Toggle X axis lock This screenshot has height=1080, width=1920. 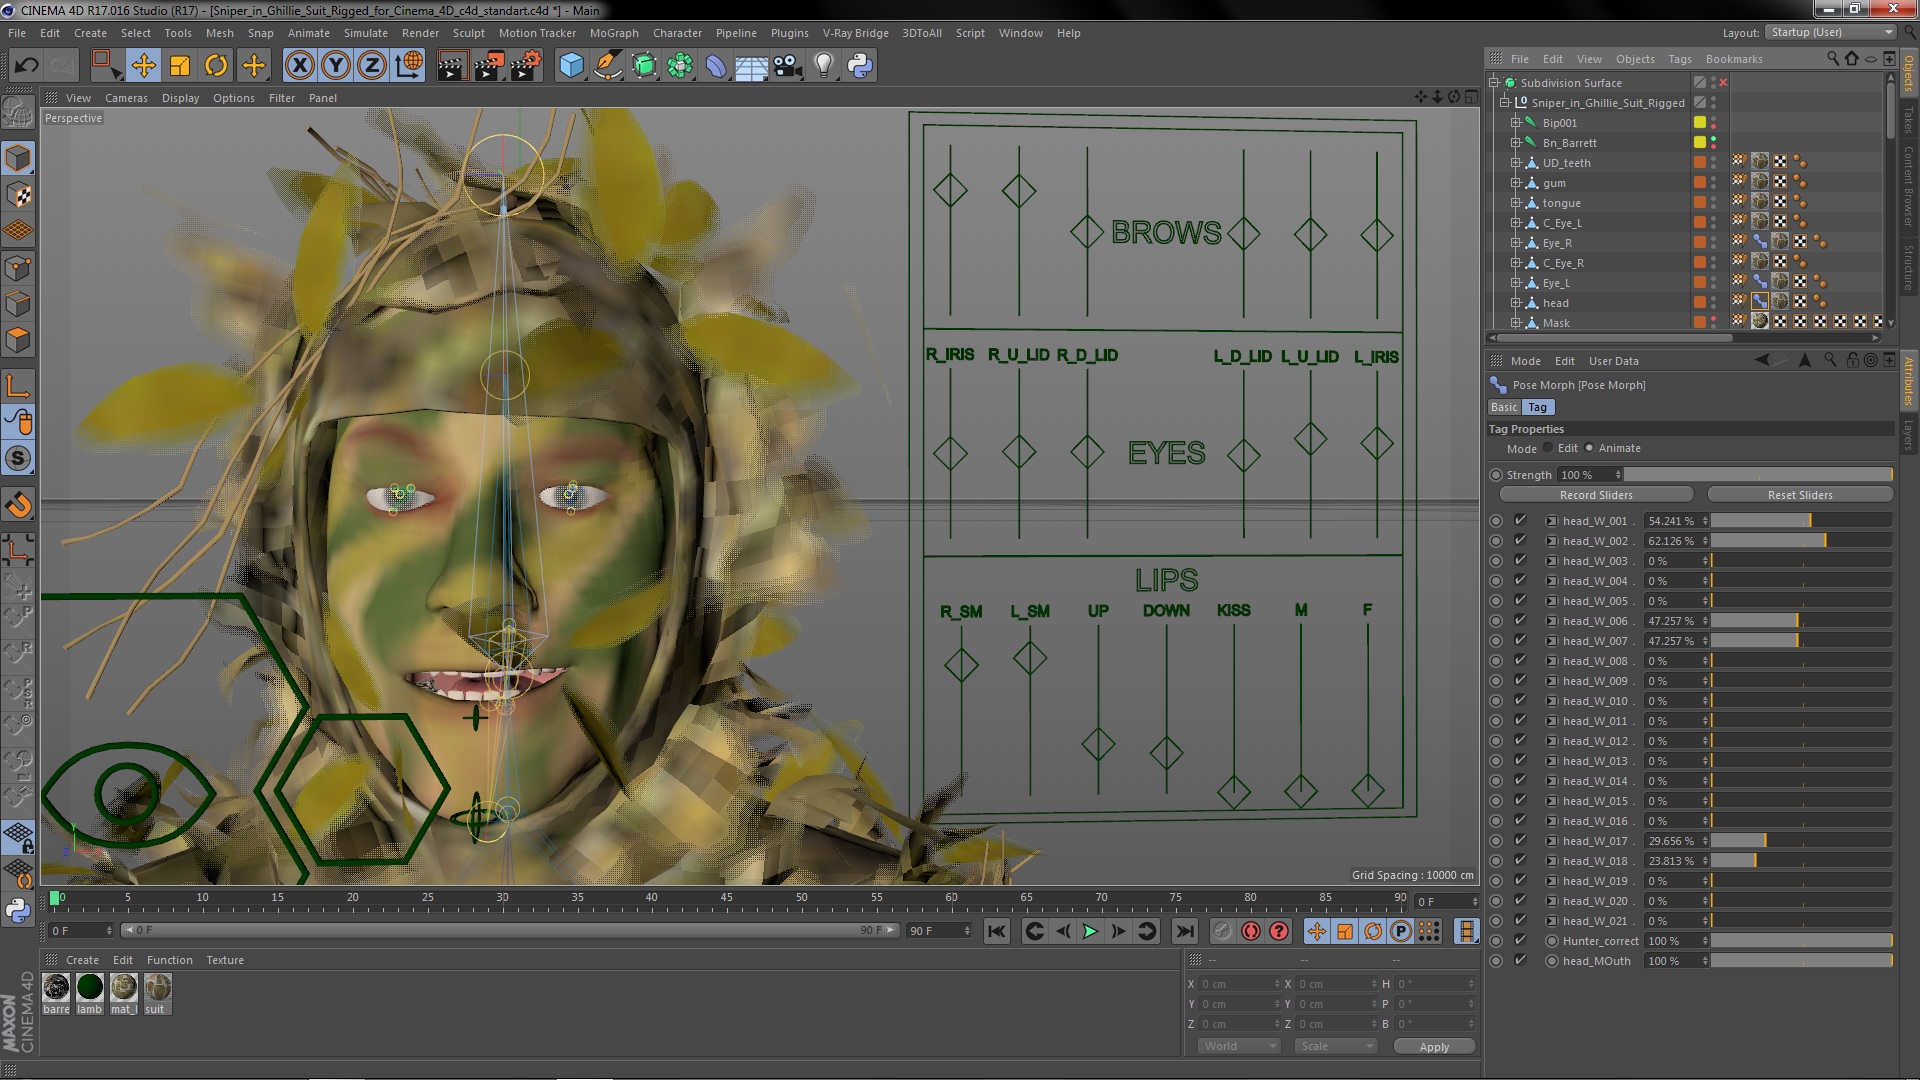(299, 66)
